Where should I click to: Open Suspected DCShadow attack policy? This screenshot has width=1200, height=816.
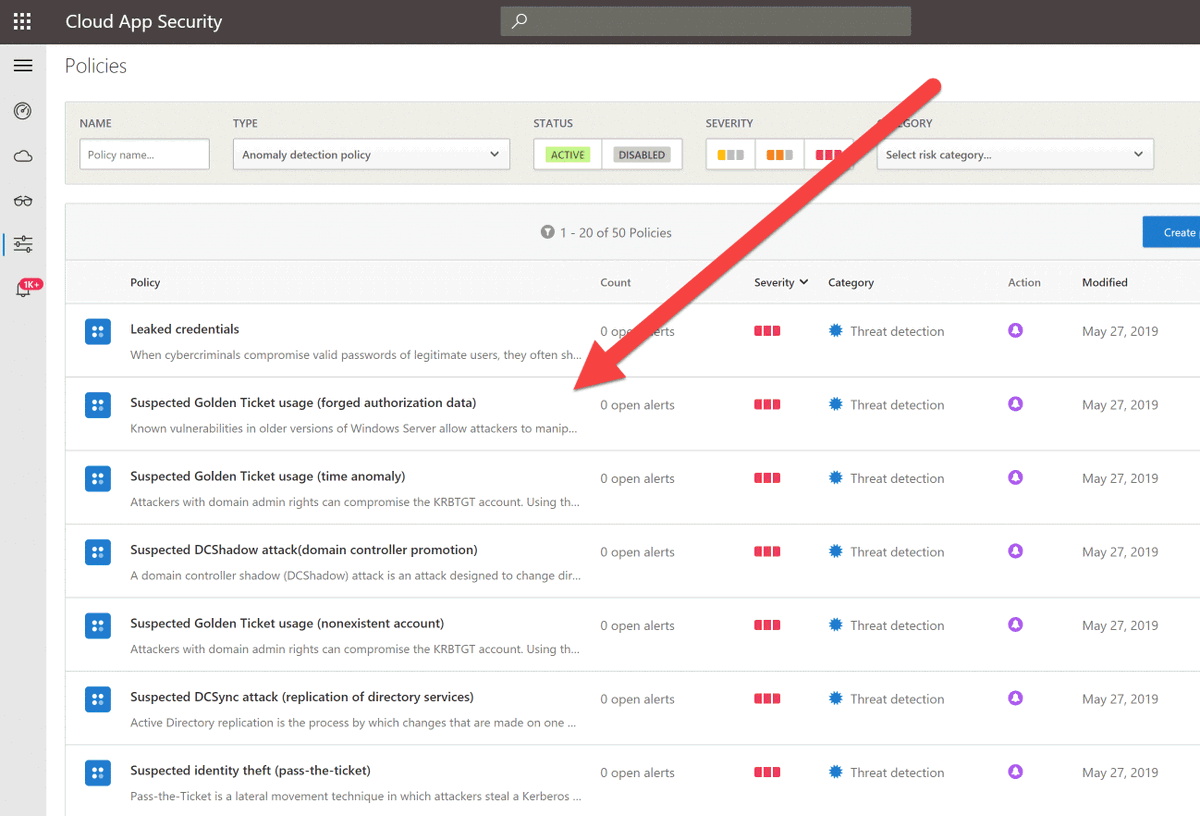coord(304,550)
